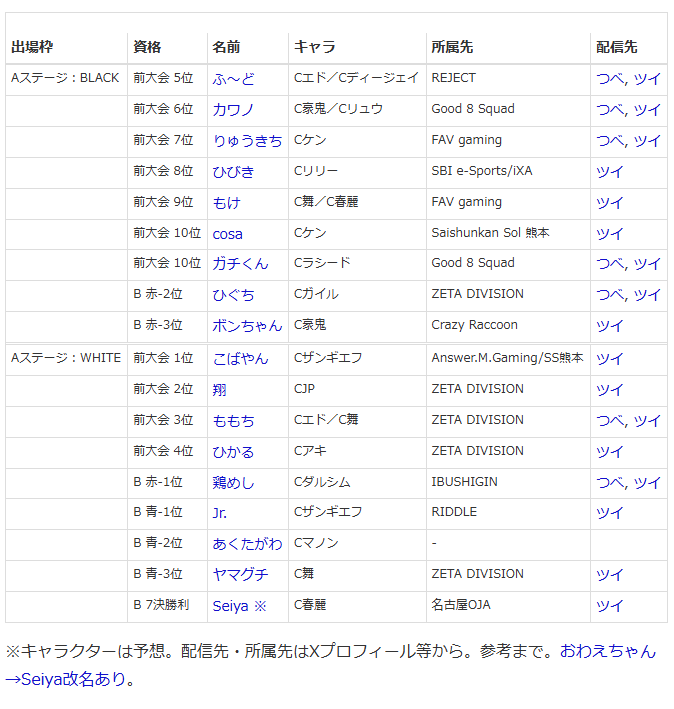Select the B 7決勝利 qualification cell
Viewport: 674px width, 709px height.
pos(167,605)
